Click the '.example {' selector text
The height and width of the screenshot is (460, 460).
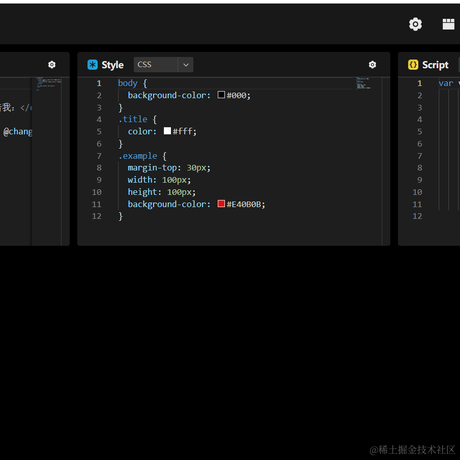pyautogui.click(x=142, y=156)
